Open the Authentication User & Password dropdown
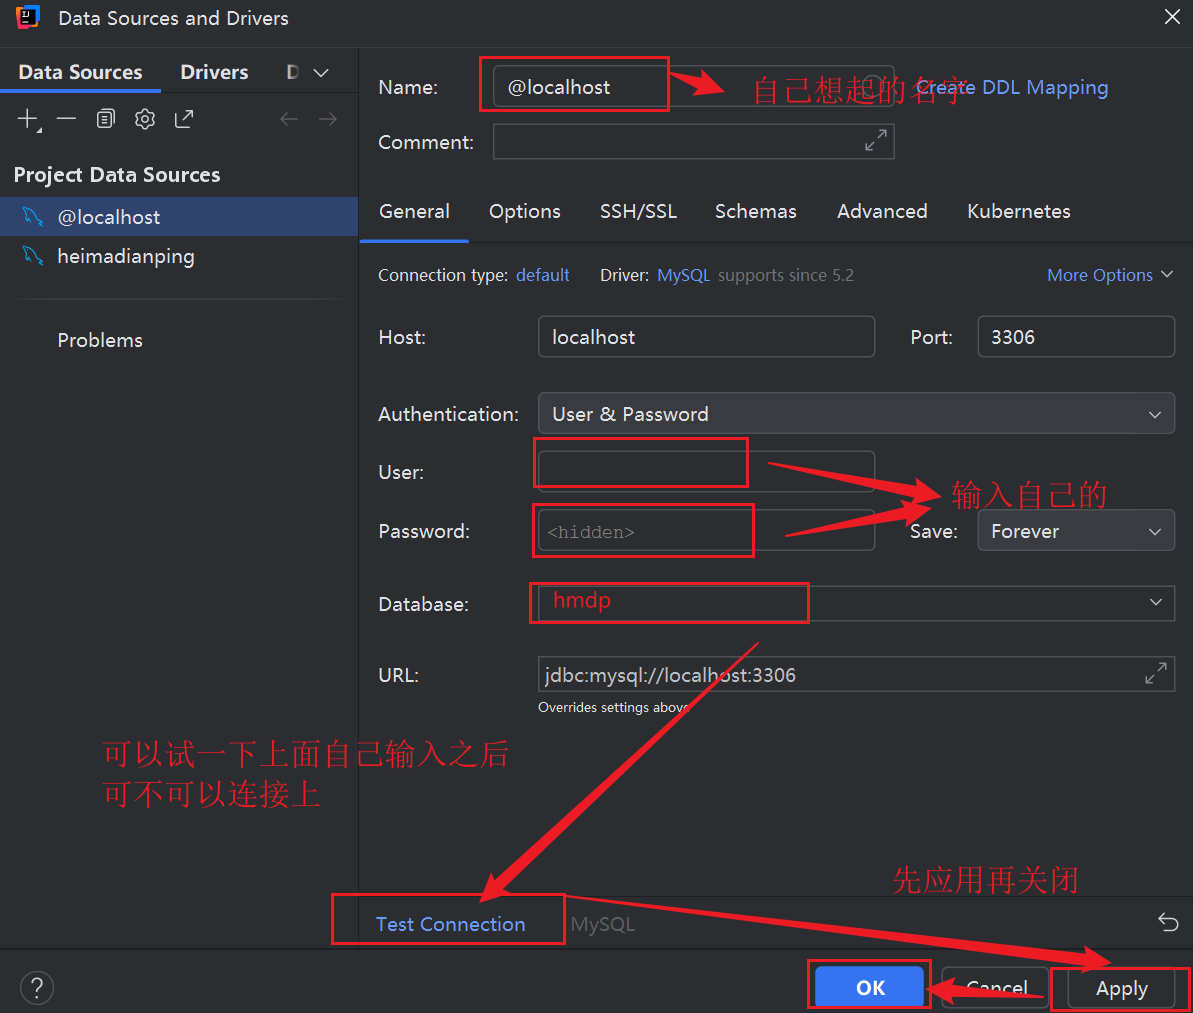The image size is (1193, 1013). (856, 413)
